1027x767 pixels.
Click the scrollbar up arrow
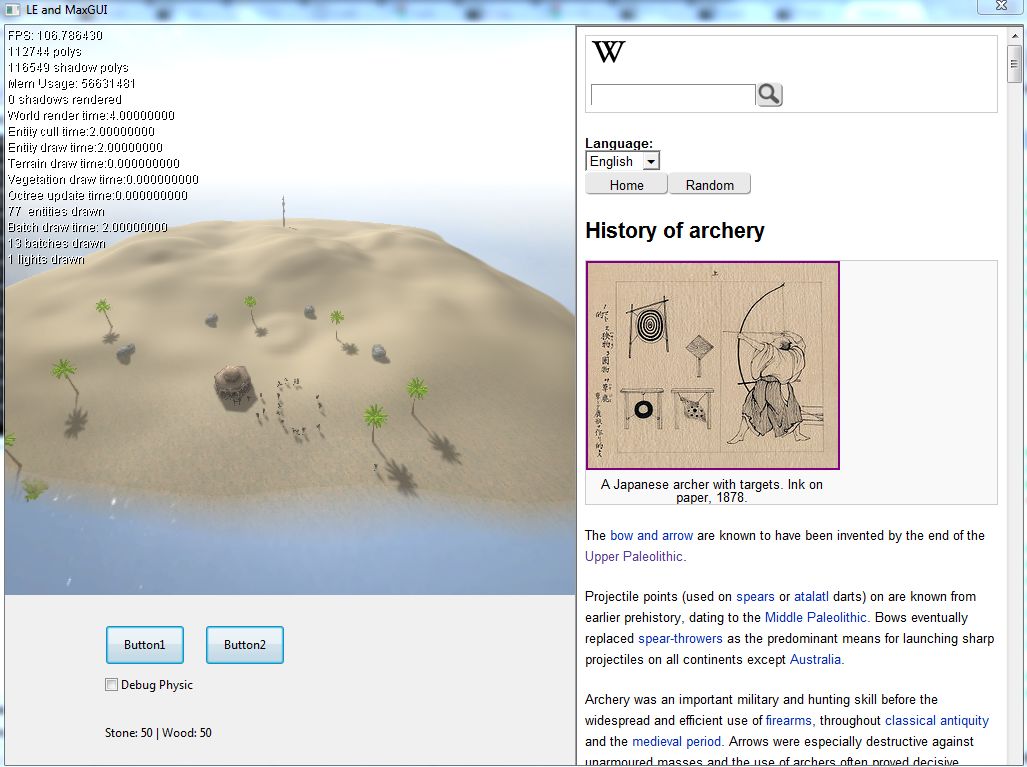click(x=1015, y=36)
